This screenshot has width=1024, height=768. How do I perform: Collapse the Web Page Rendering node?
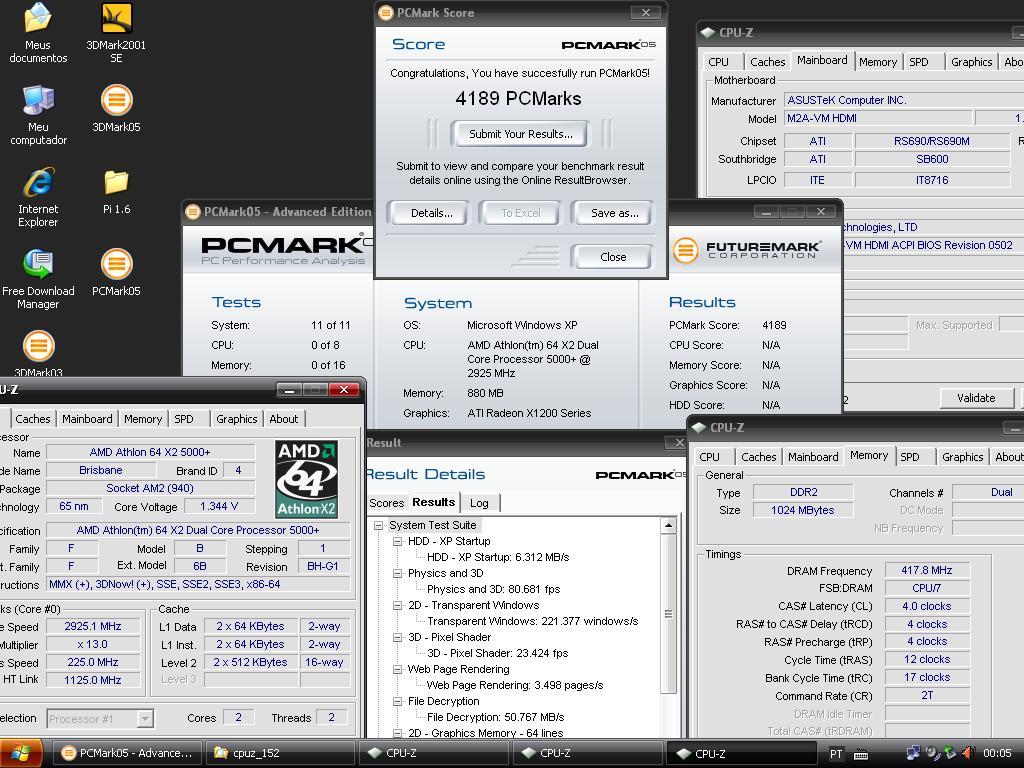(397, 669)
